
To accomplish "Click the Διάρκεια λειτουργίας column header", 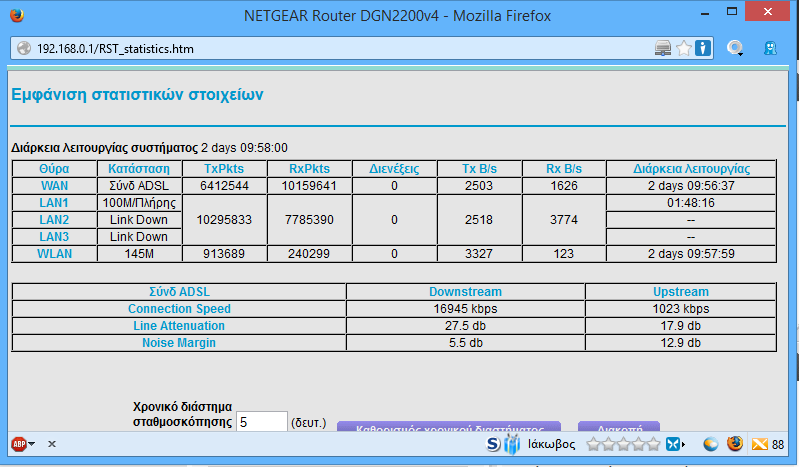I will [691, 169].
